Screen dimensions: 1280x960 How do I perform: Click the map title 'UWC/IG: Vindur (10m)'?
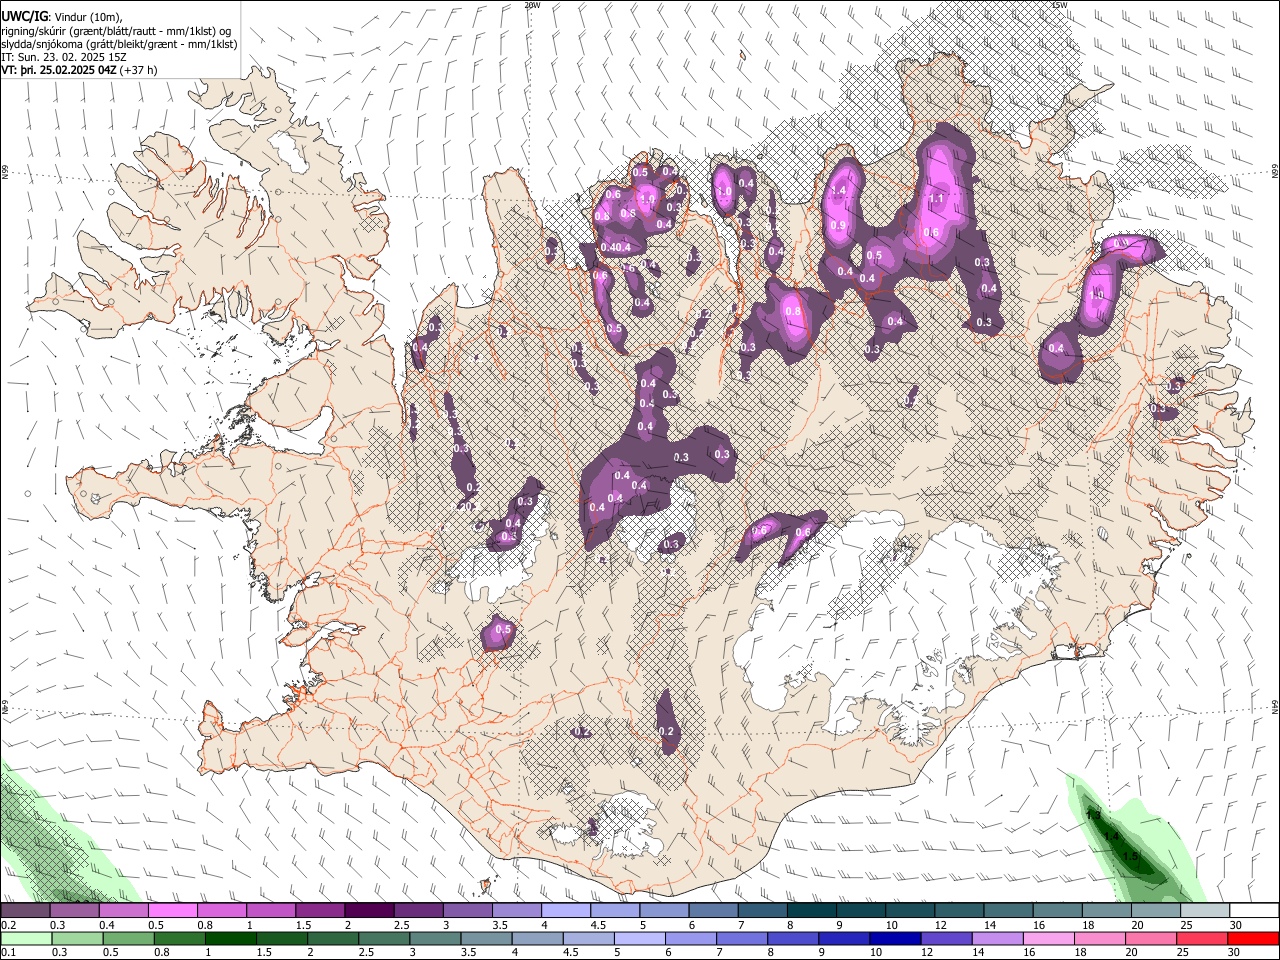(61, 17)
